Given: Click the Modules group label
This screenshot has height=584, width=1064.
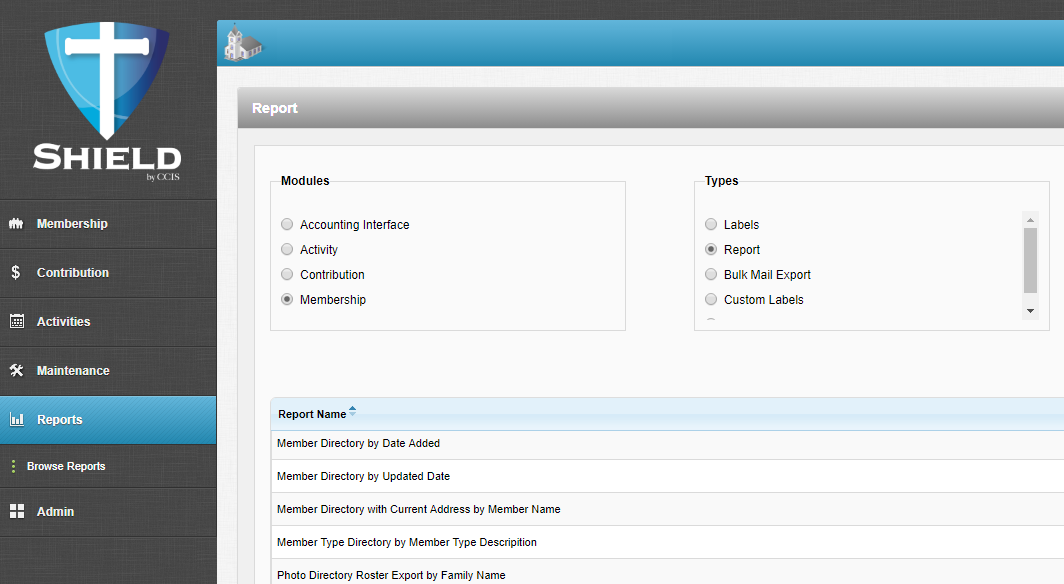Looking at the screenshot, I should [x=305, y=180].
